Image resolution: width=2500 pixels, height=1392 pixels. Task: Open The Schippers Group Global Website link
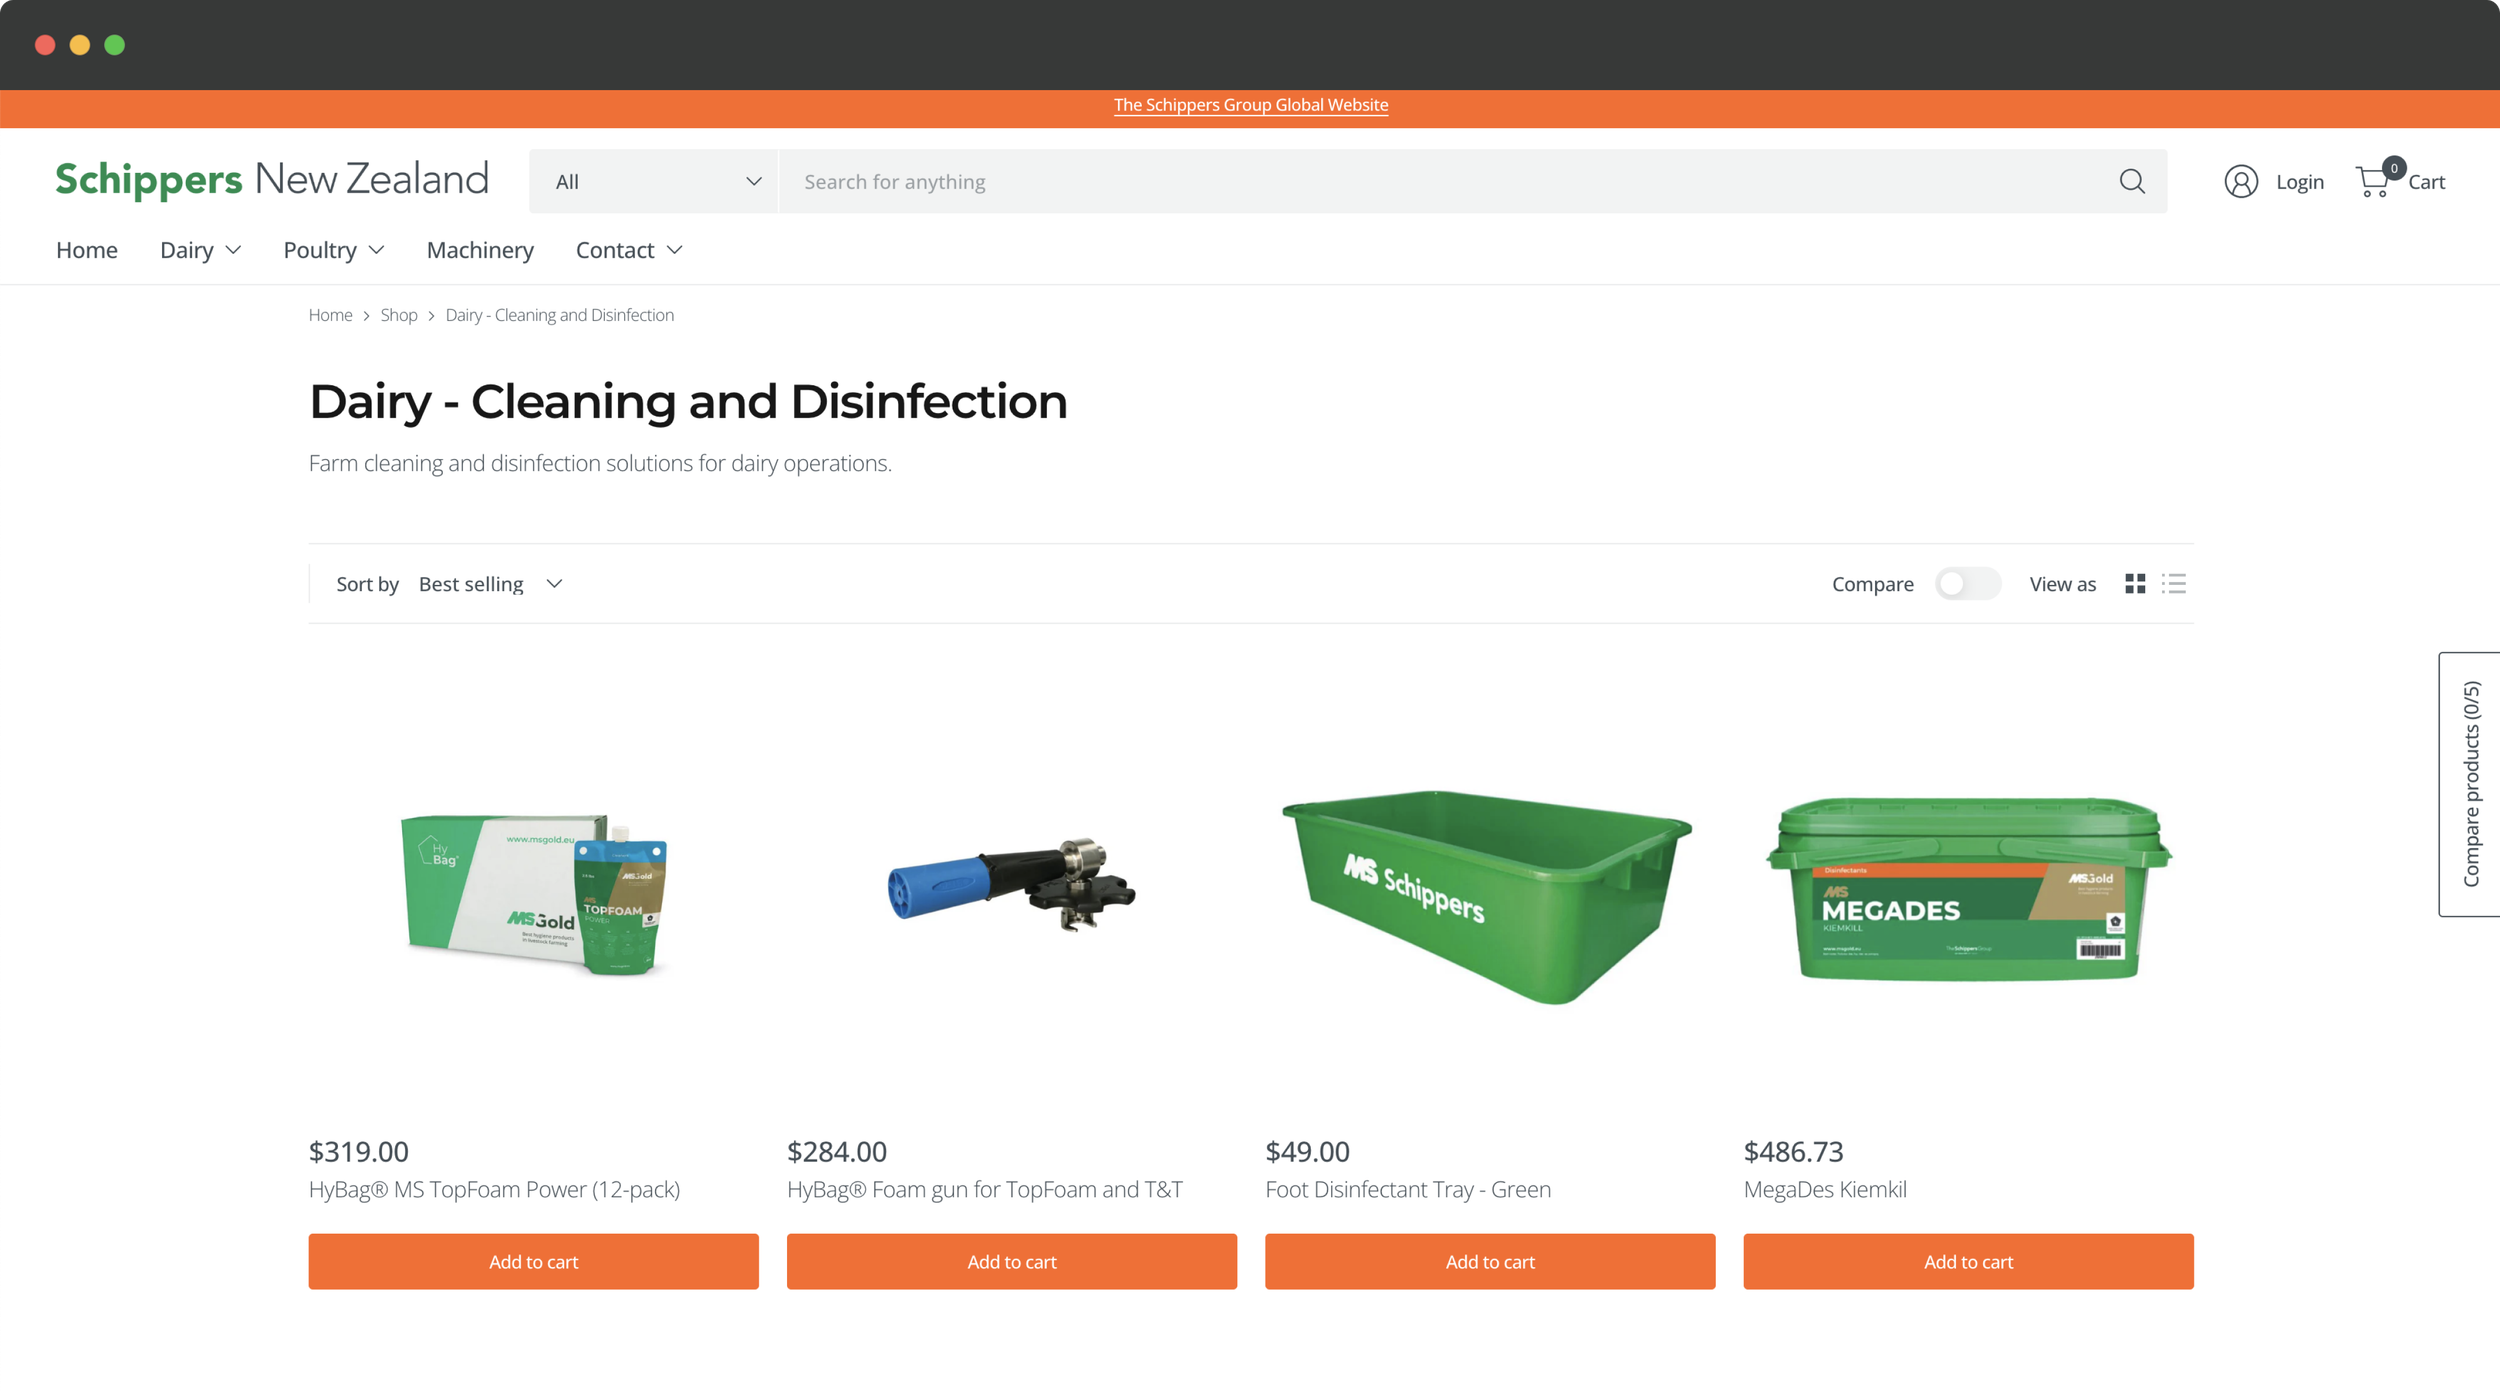pyautogui.click(x=1250, y=105)
